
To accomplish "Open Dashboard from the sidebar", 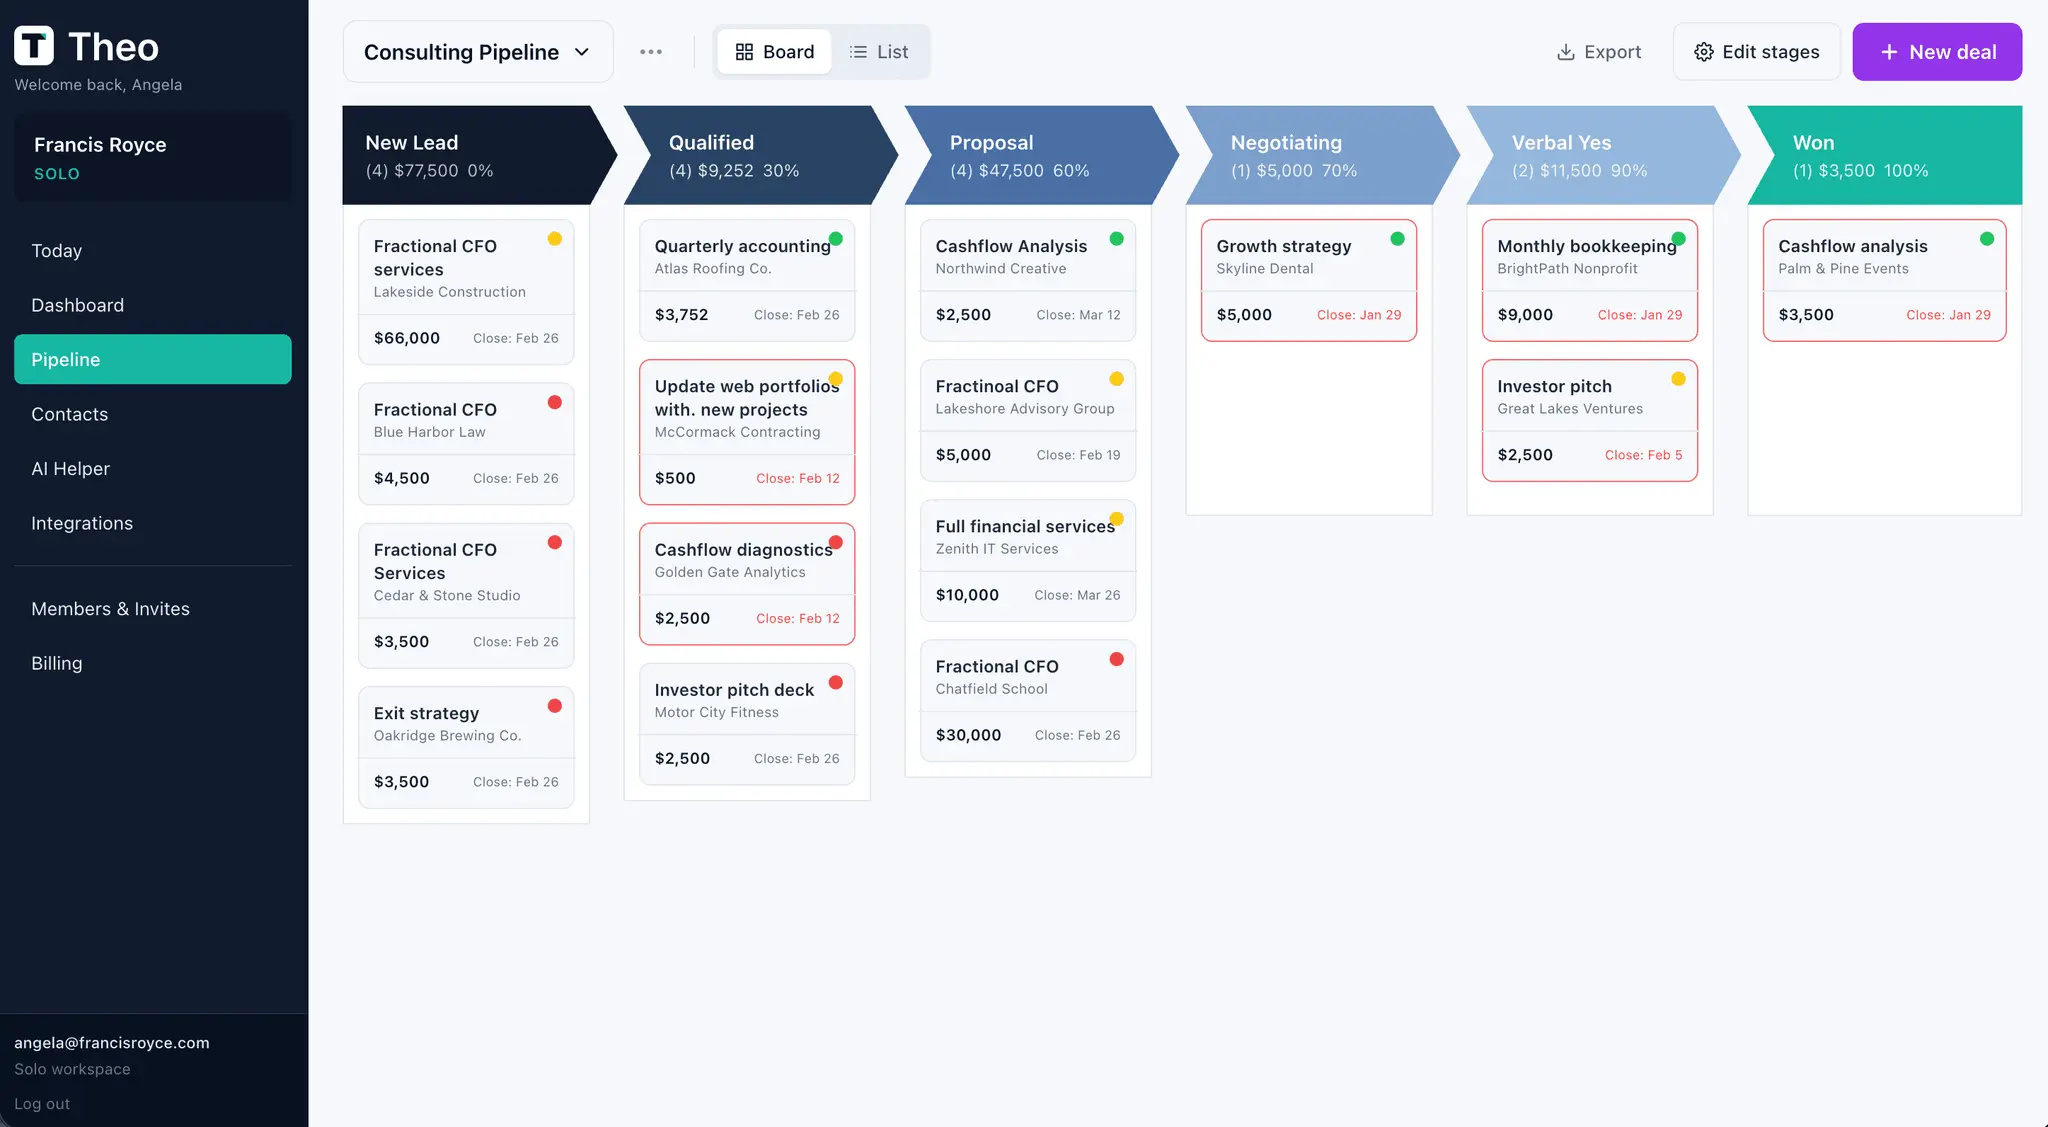I will coord(153,305).
